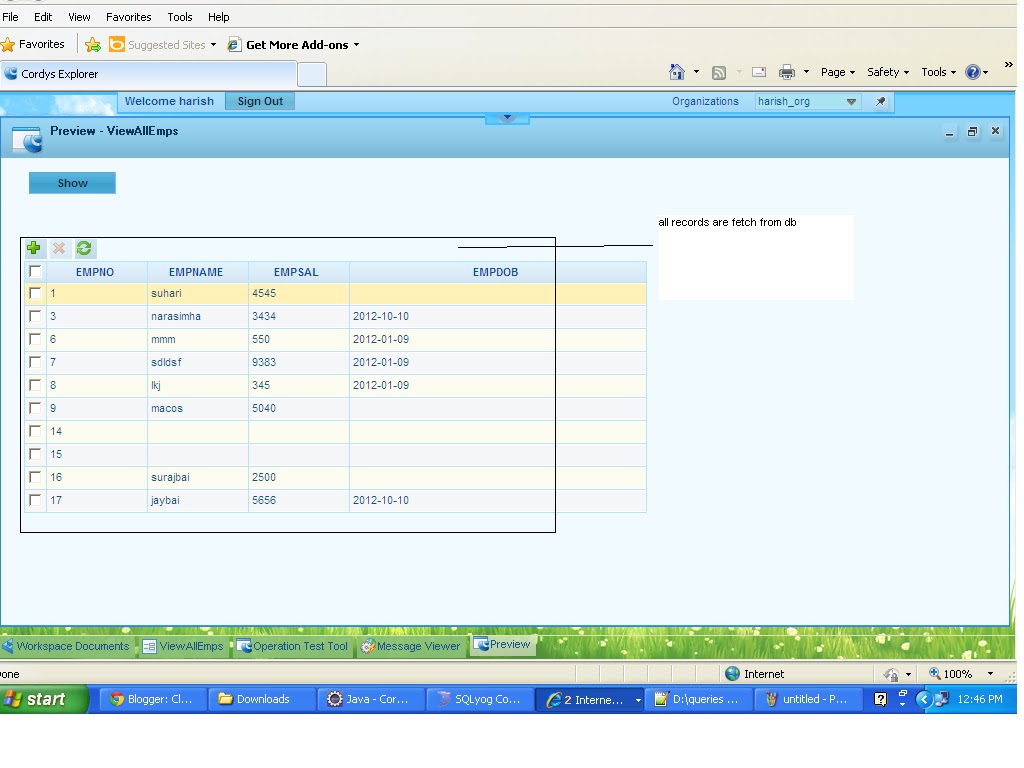This screenshot has height=768, width=1024.
Task: Click the Print icon in toolbar
Action: click(787, 72)
